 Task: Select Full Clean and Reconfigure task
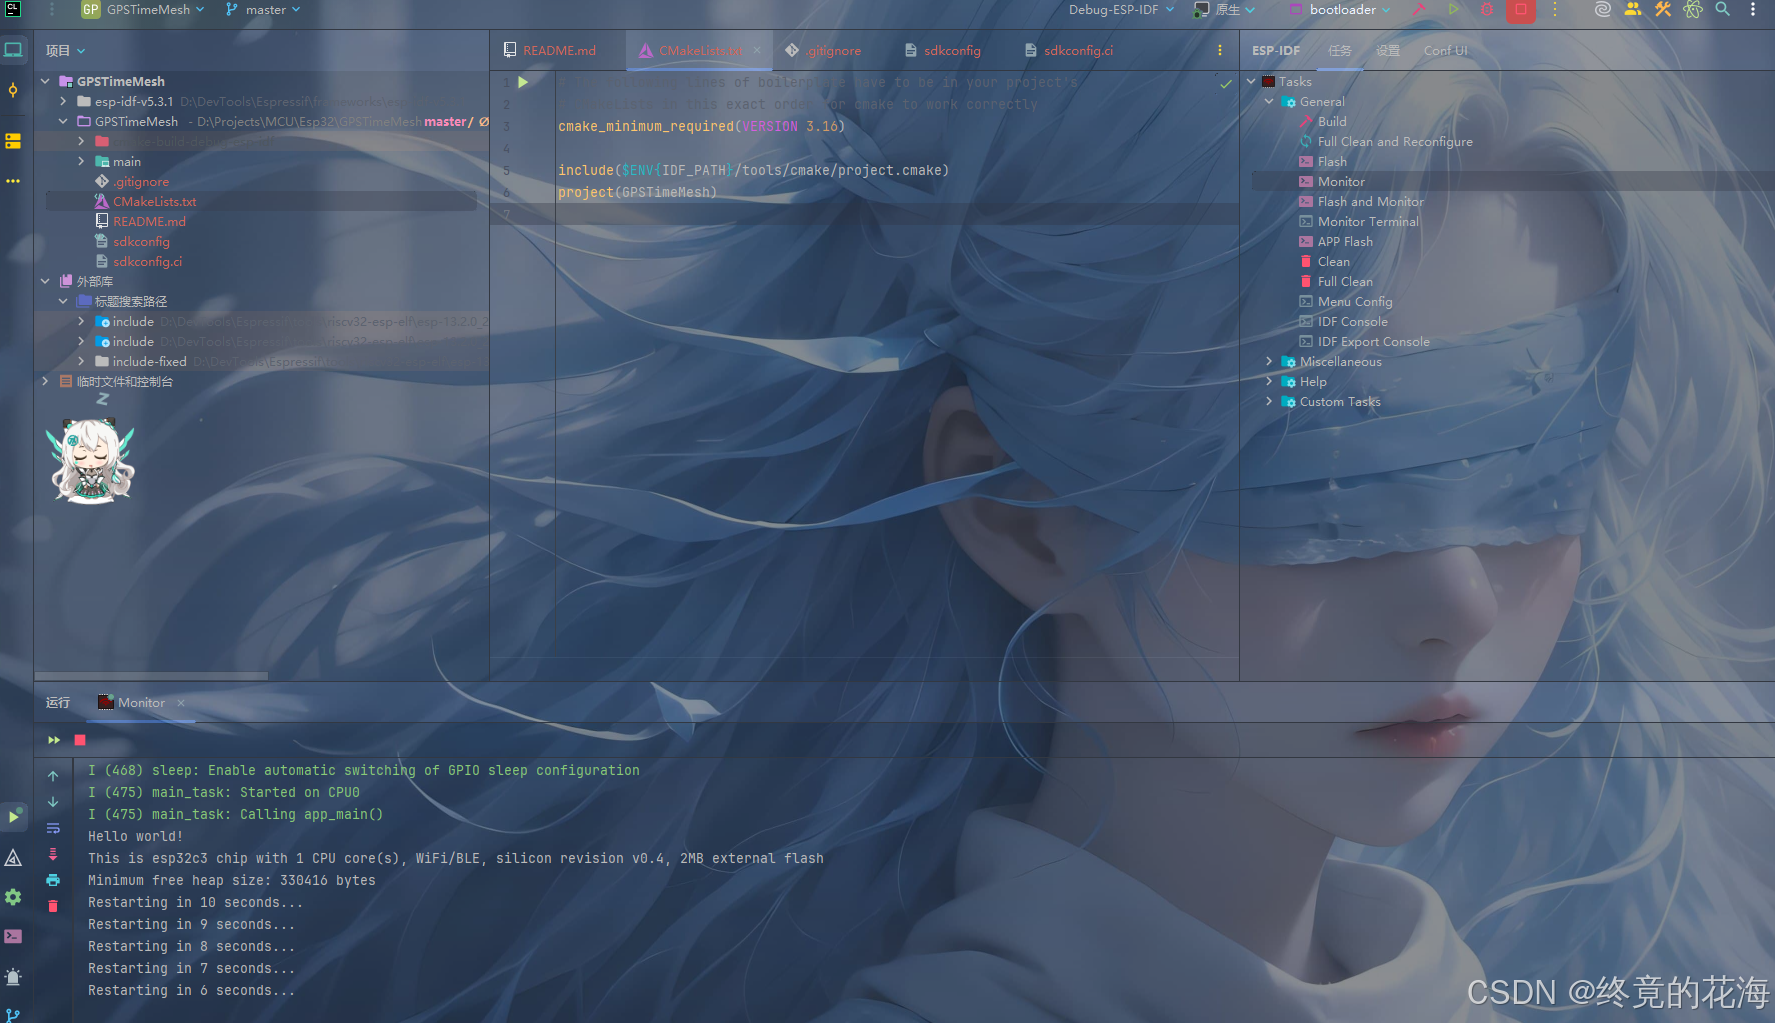pyautogui.click(x=1395, y=141)
